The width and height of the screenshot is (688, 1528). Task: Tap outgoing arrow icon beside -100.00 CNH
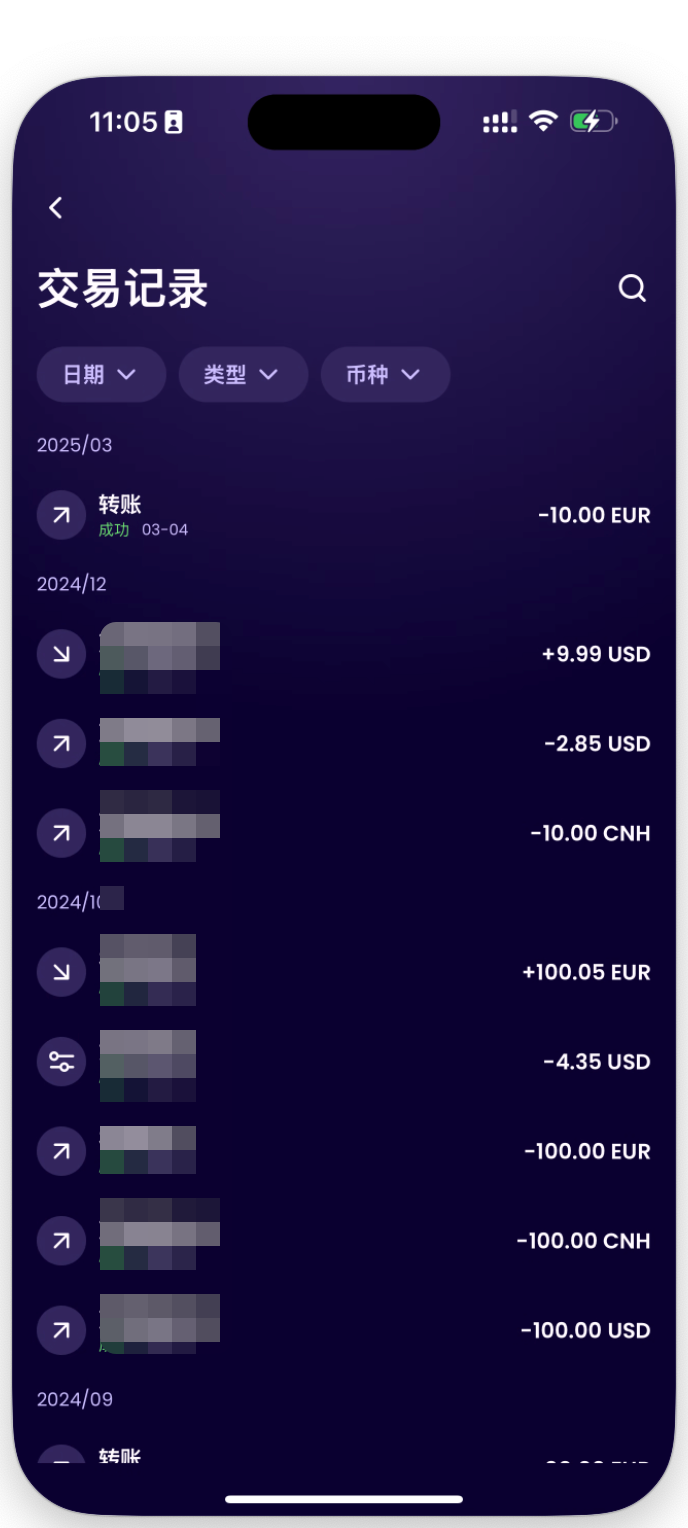pyautogui.click(x=61, y=1241)
